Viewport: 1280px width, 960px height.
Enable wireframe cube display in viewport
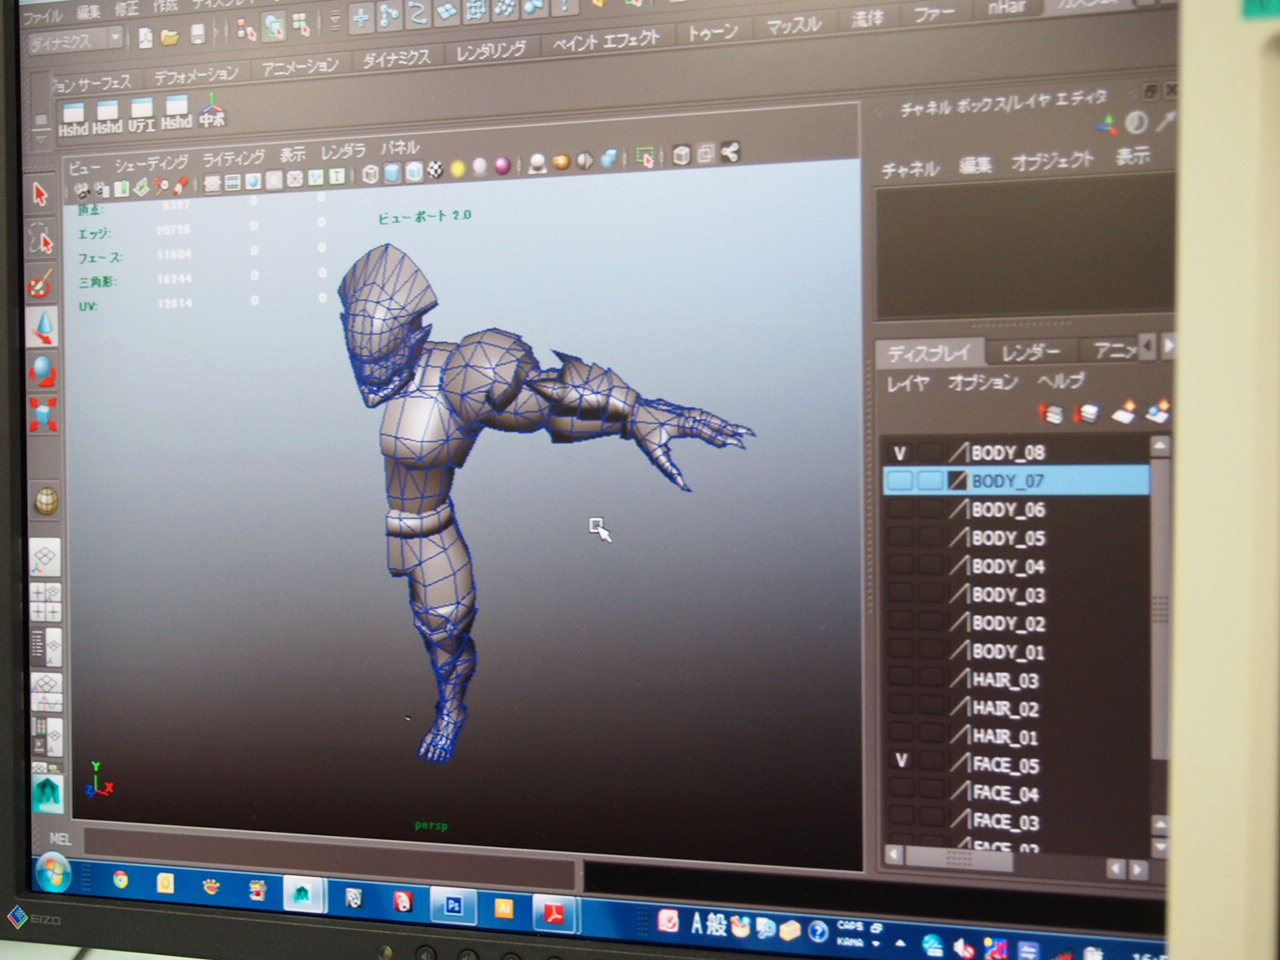pos(371,174)
